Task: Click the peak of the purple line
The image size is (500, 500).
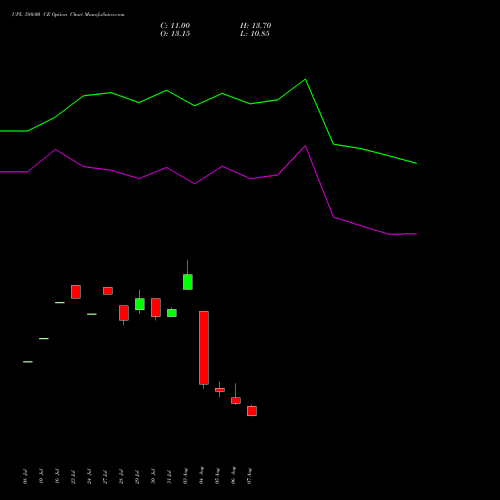Action: (305, 146)
